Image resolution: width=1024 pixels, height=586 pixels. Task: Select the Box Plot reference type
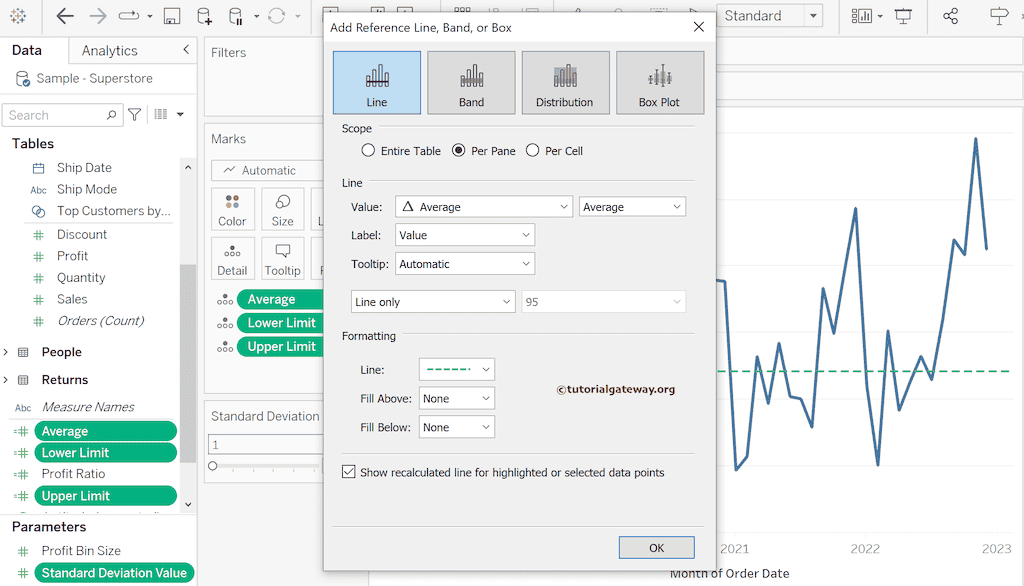(660, 83)
